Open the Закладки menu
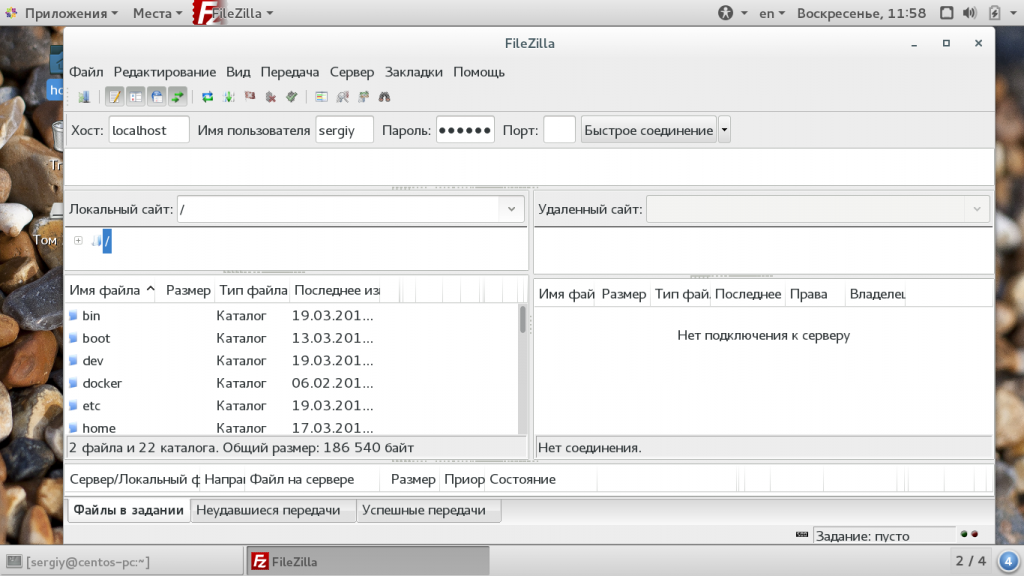The width and height of the screenshot is (1024, 576). [414, 72]
